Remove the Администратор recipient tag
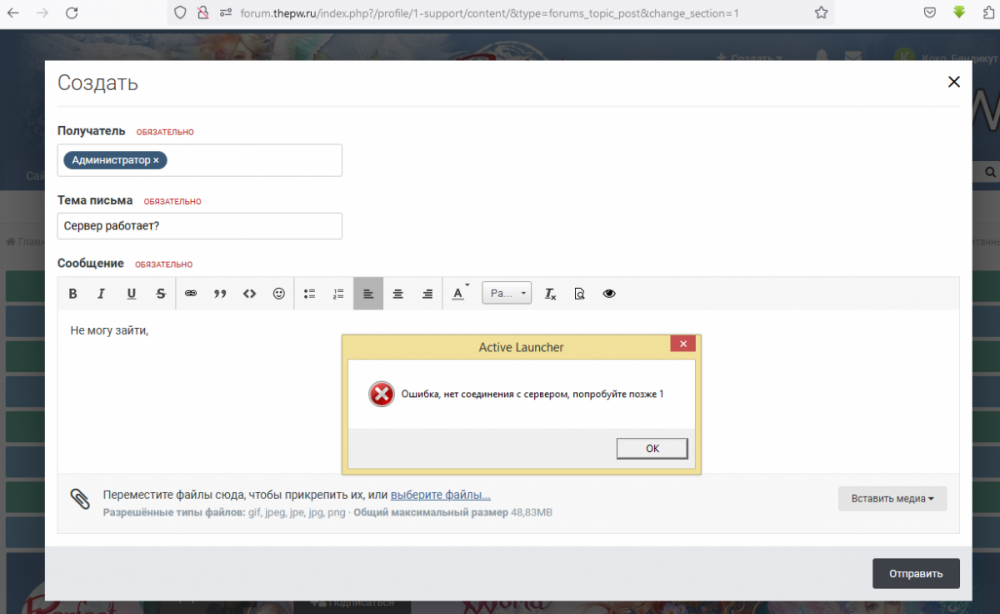Screen dimensions: 1000x614 (156, 160)
